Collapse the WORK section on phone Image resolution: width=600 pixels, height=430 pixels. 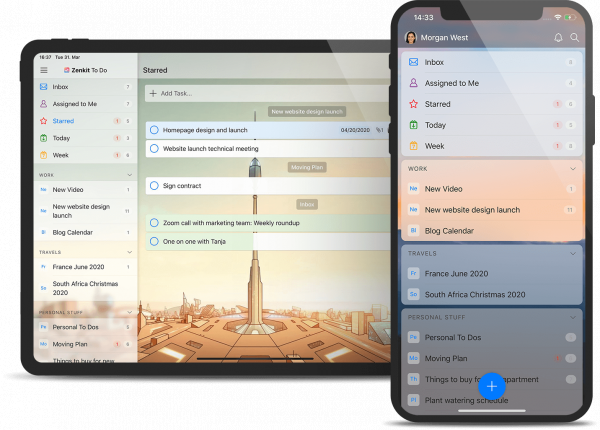[x=572, y=168]
